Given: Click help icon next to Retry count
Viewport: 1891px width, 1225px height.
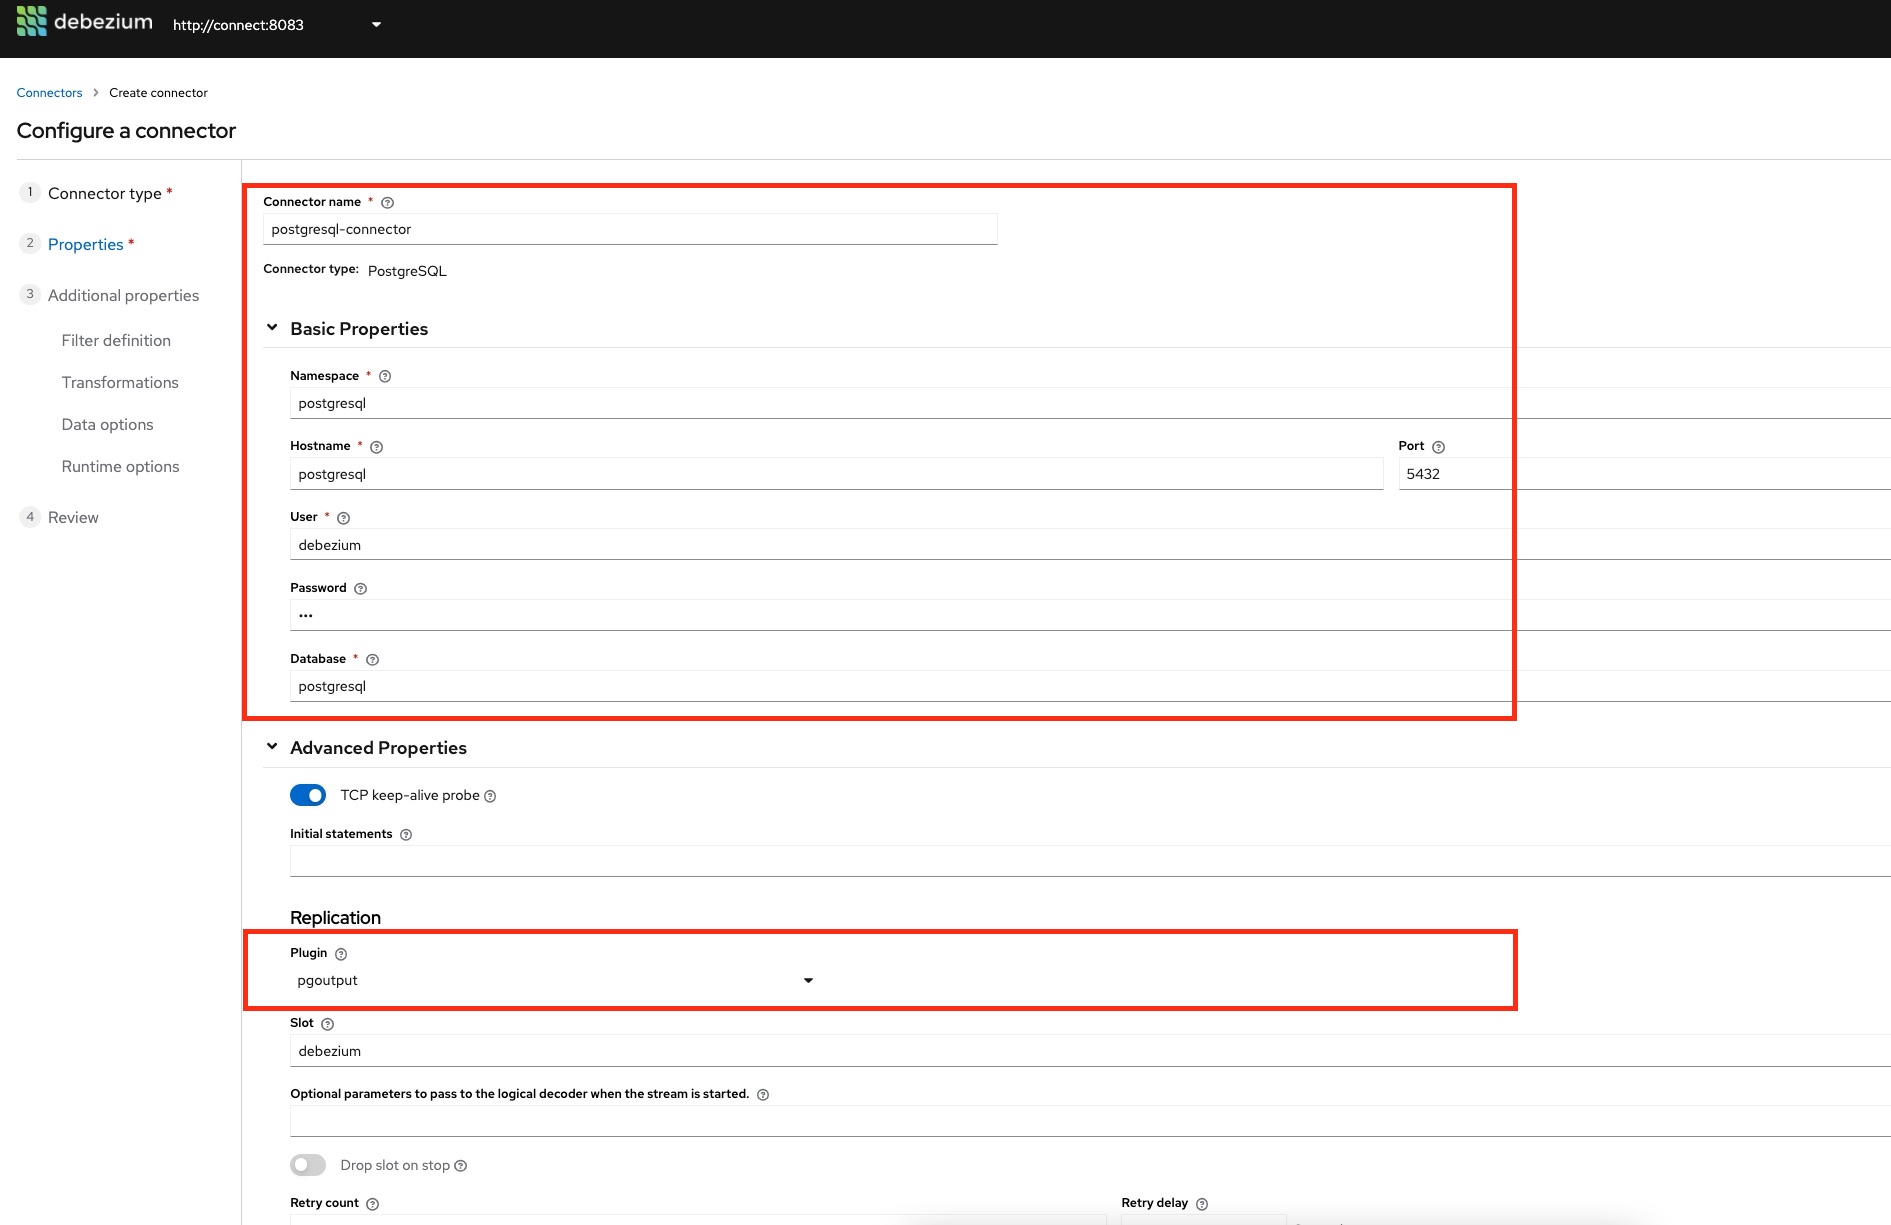Looking at the screenshot, I should [373, 1204].
